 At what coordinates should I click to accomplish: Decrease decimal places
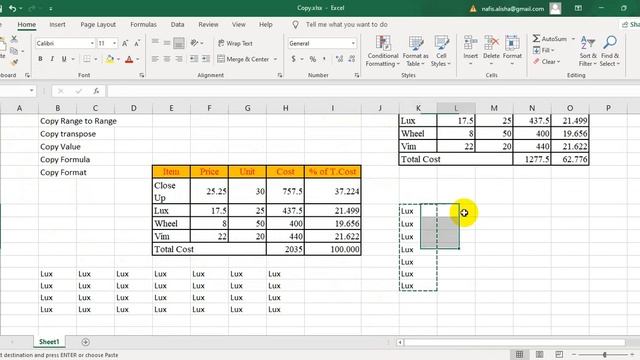click(x=352, y=59)
